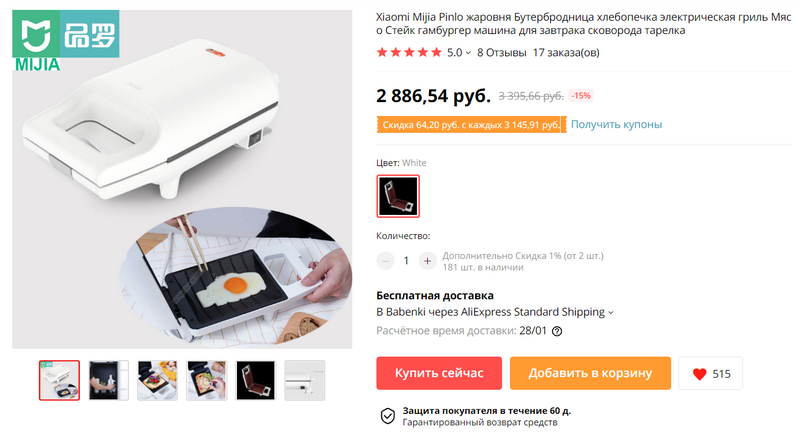Click the five-star rating icons
Image resolution: width=800 pixels, height=434 pixels.
coord(409,53)
